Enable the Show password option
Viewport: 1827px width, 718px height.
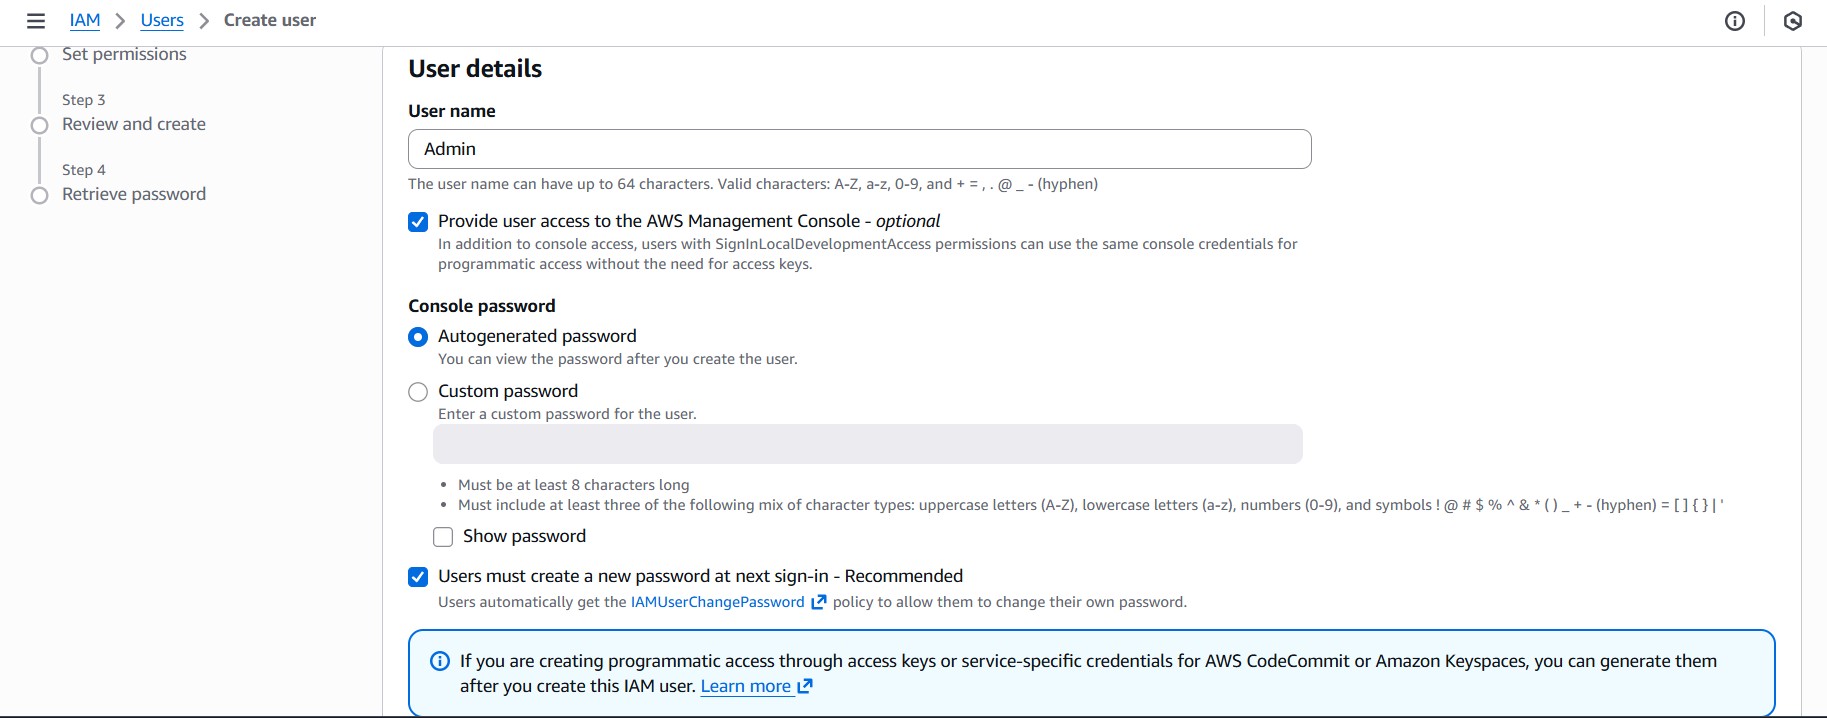pos(443,537)
